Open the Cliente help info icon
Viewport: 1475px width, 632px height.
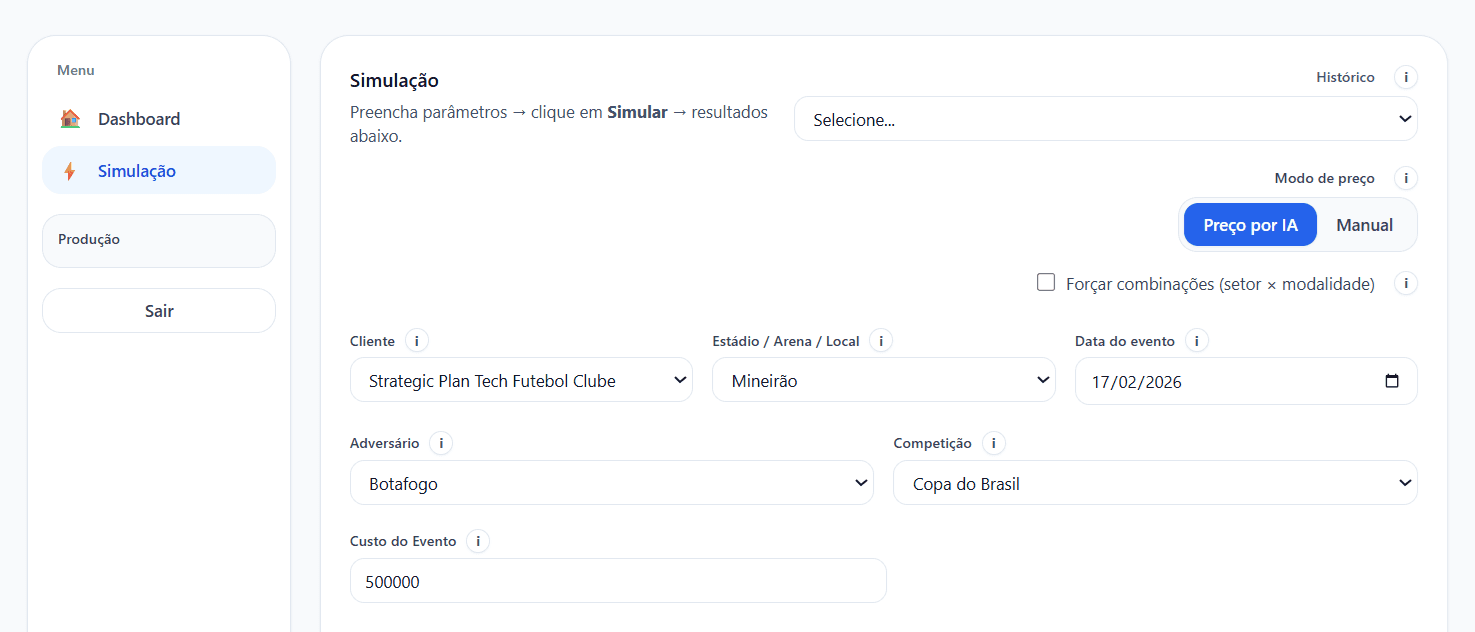pos(417,340)
